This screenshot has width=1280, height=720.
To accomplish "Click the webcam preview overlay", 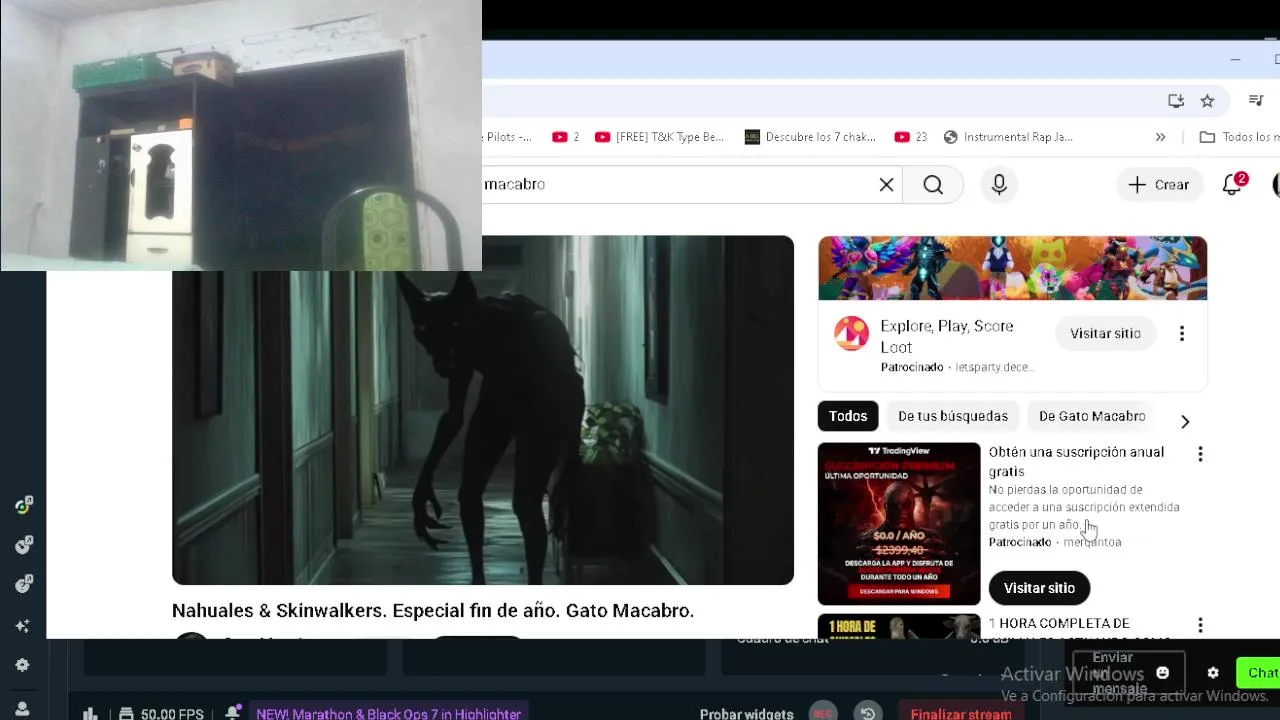I will [x=241, y=135].
